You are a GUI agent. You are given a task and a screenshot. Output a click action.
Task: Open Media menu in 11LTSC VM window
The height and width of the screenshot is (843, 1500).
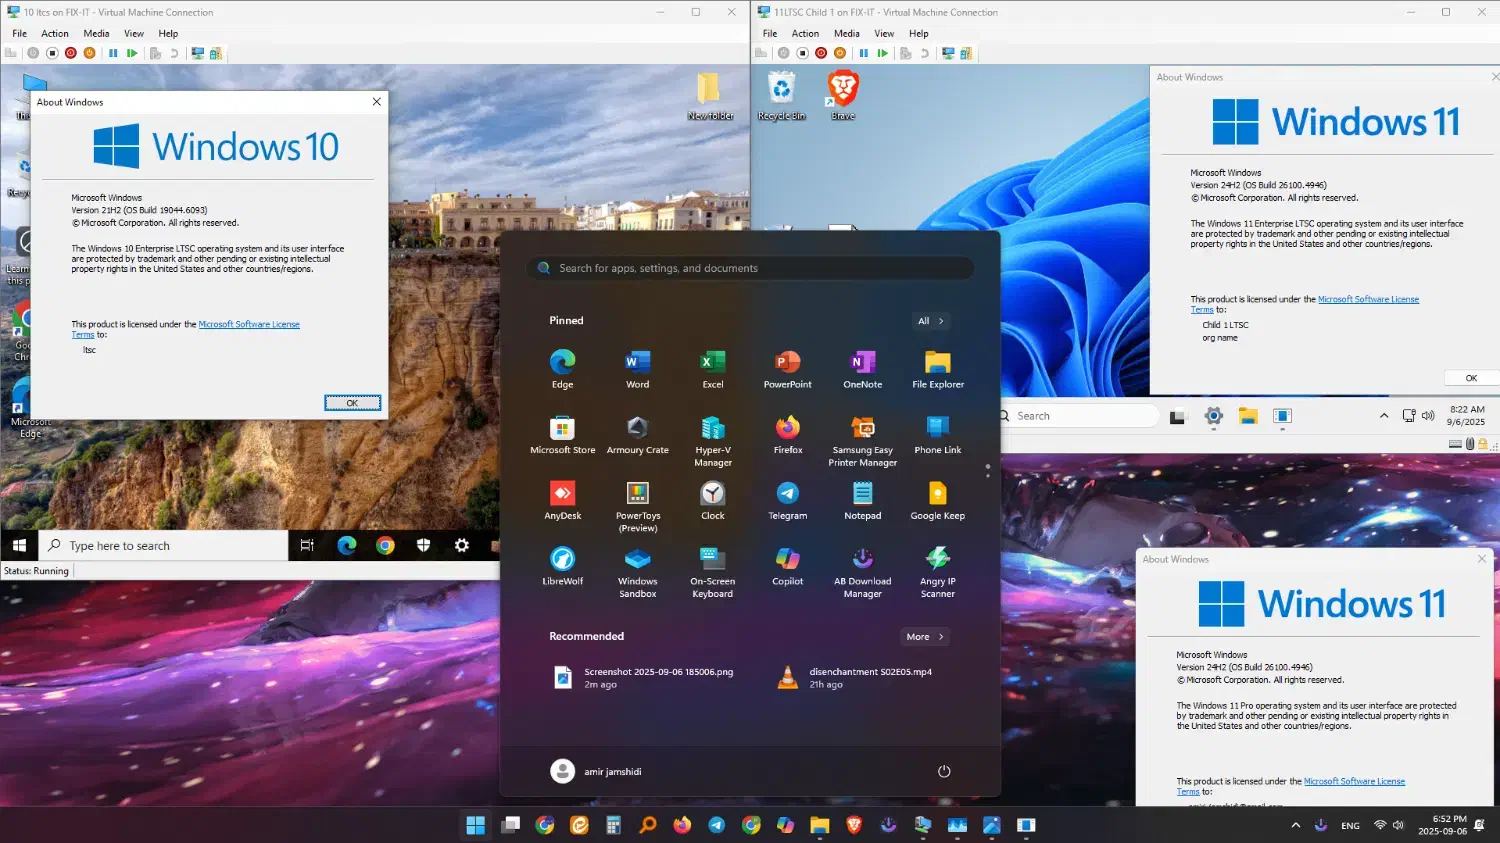coord(846,33)
